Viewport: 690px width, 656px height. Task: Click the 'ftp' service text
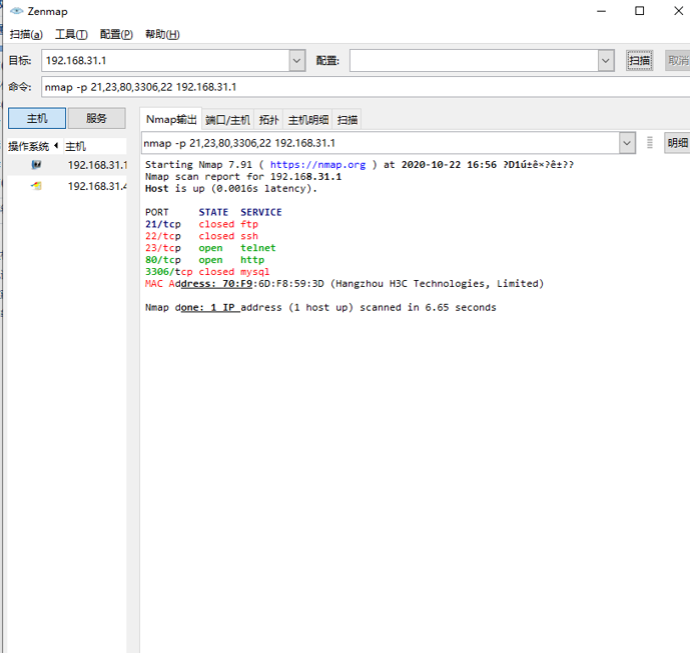pyautogui.click(x=249, y=224)
